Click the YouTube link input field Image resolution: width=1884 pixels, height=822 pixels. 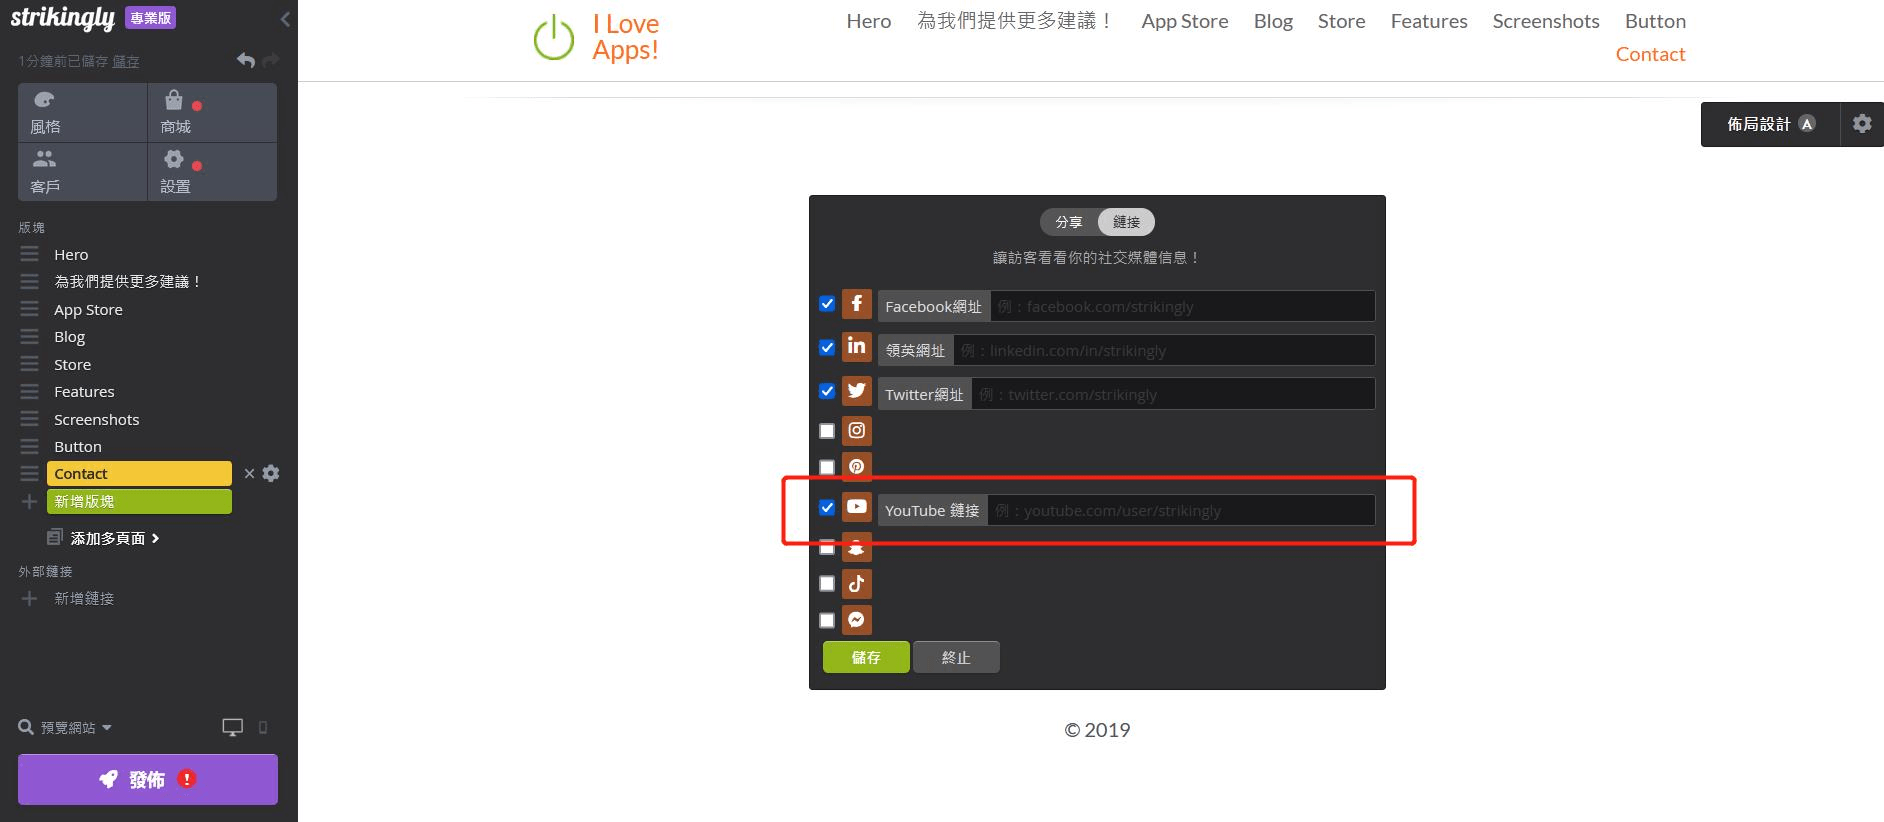click(1181, 510)
